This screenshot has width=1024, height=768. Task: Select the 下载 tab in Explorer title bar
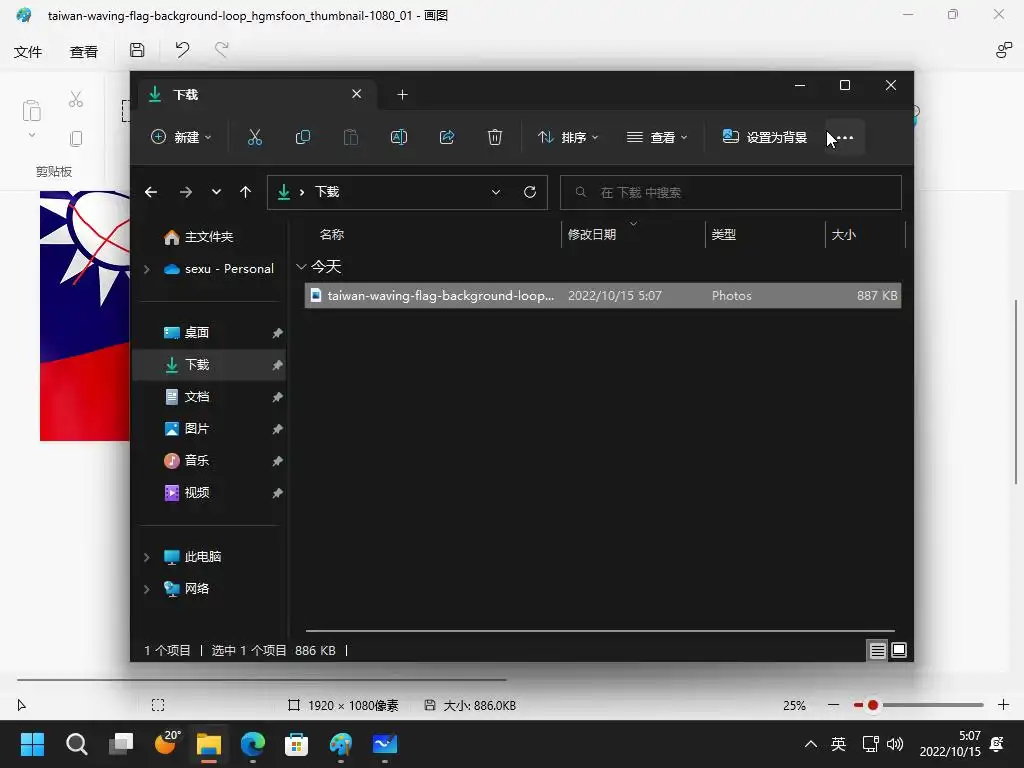pyautogui.click(x=257, y=95)
